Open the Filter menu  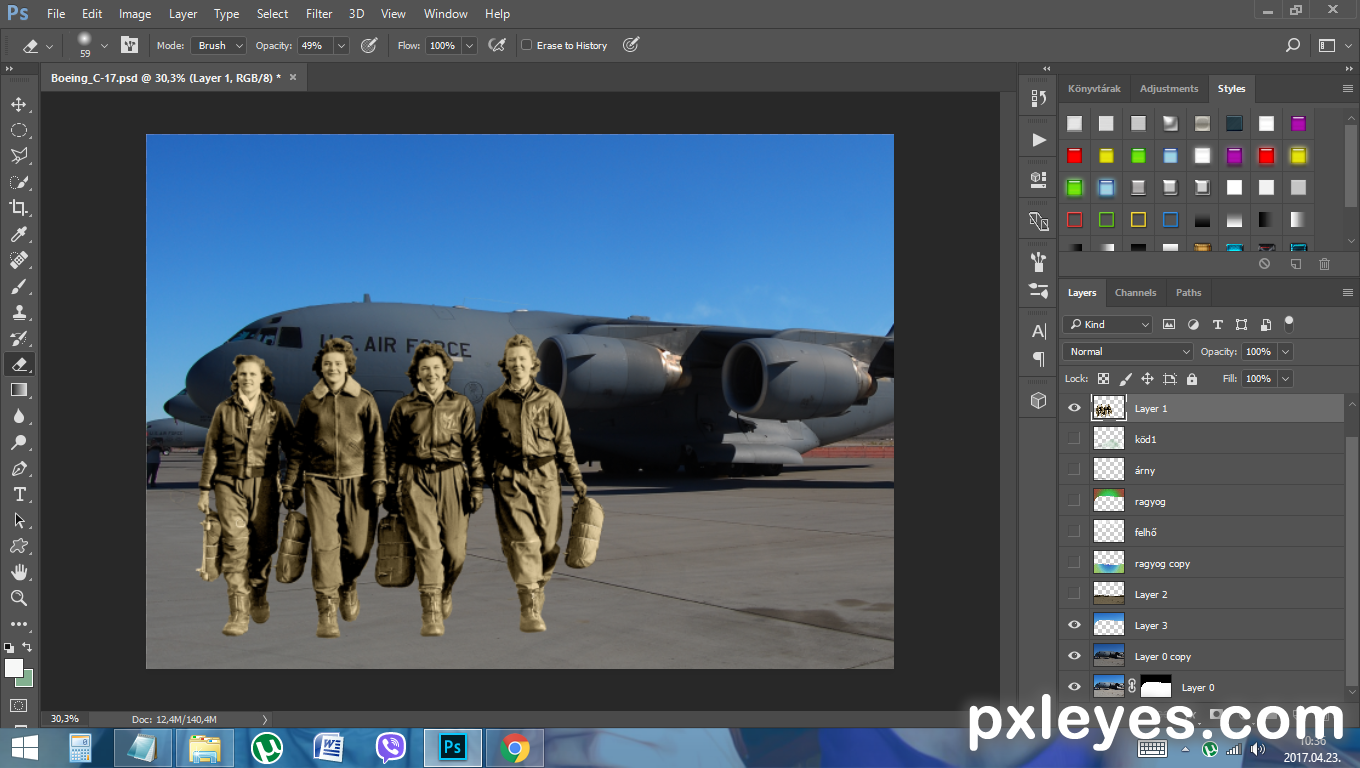tap(319, 14)
